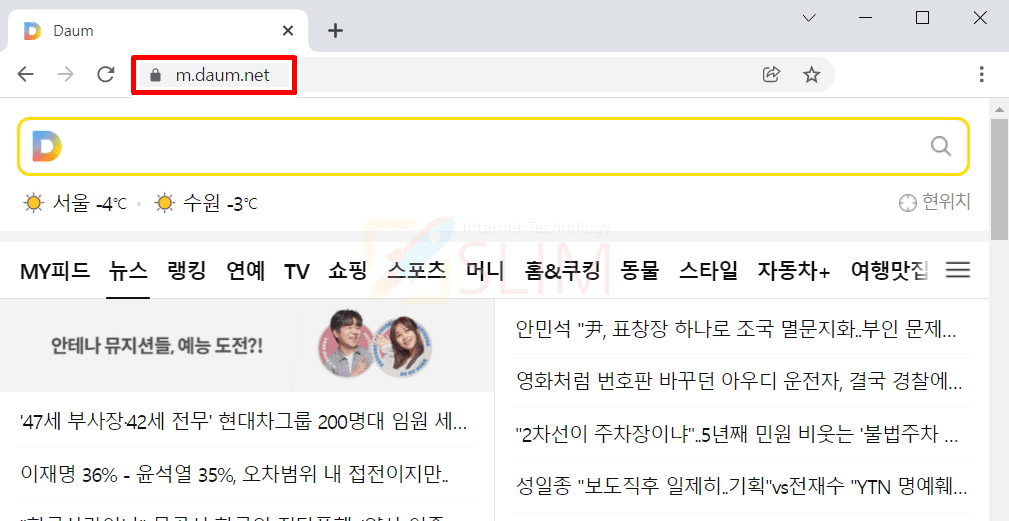The height and width of the screenshot is (521, 1009).
Task: Open tab search chevron in title bar
Action: pyautogui.click(x=810, y=18)
